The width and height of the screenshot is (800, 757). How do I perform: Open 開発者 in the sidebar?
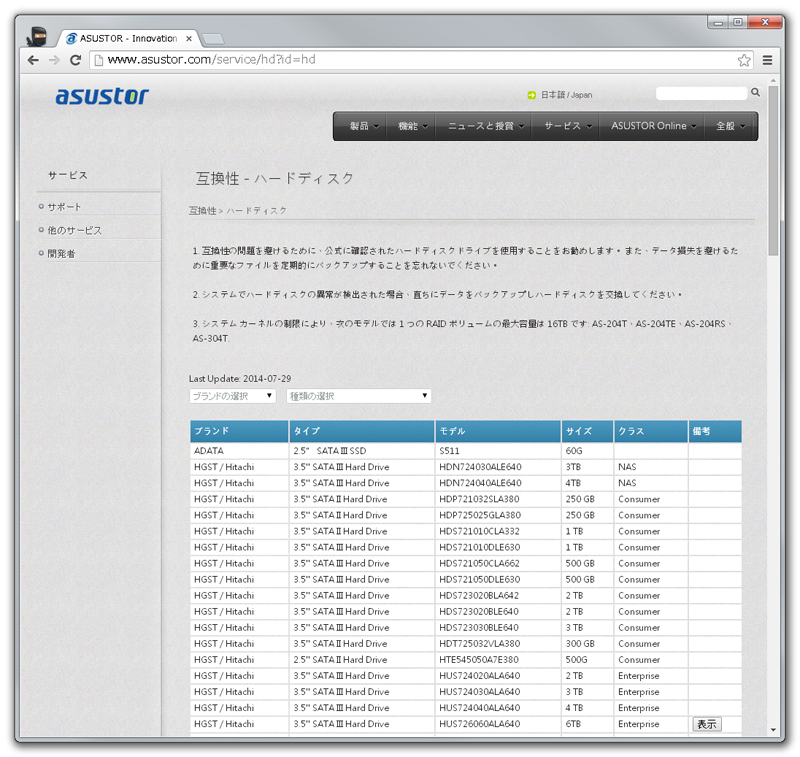[x=61, y=254]
